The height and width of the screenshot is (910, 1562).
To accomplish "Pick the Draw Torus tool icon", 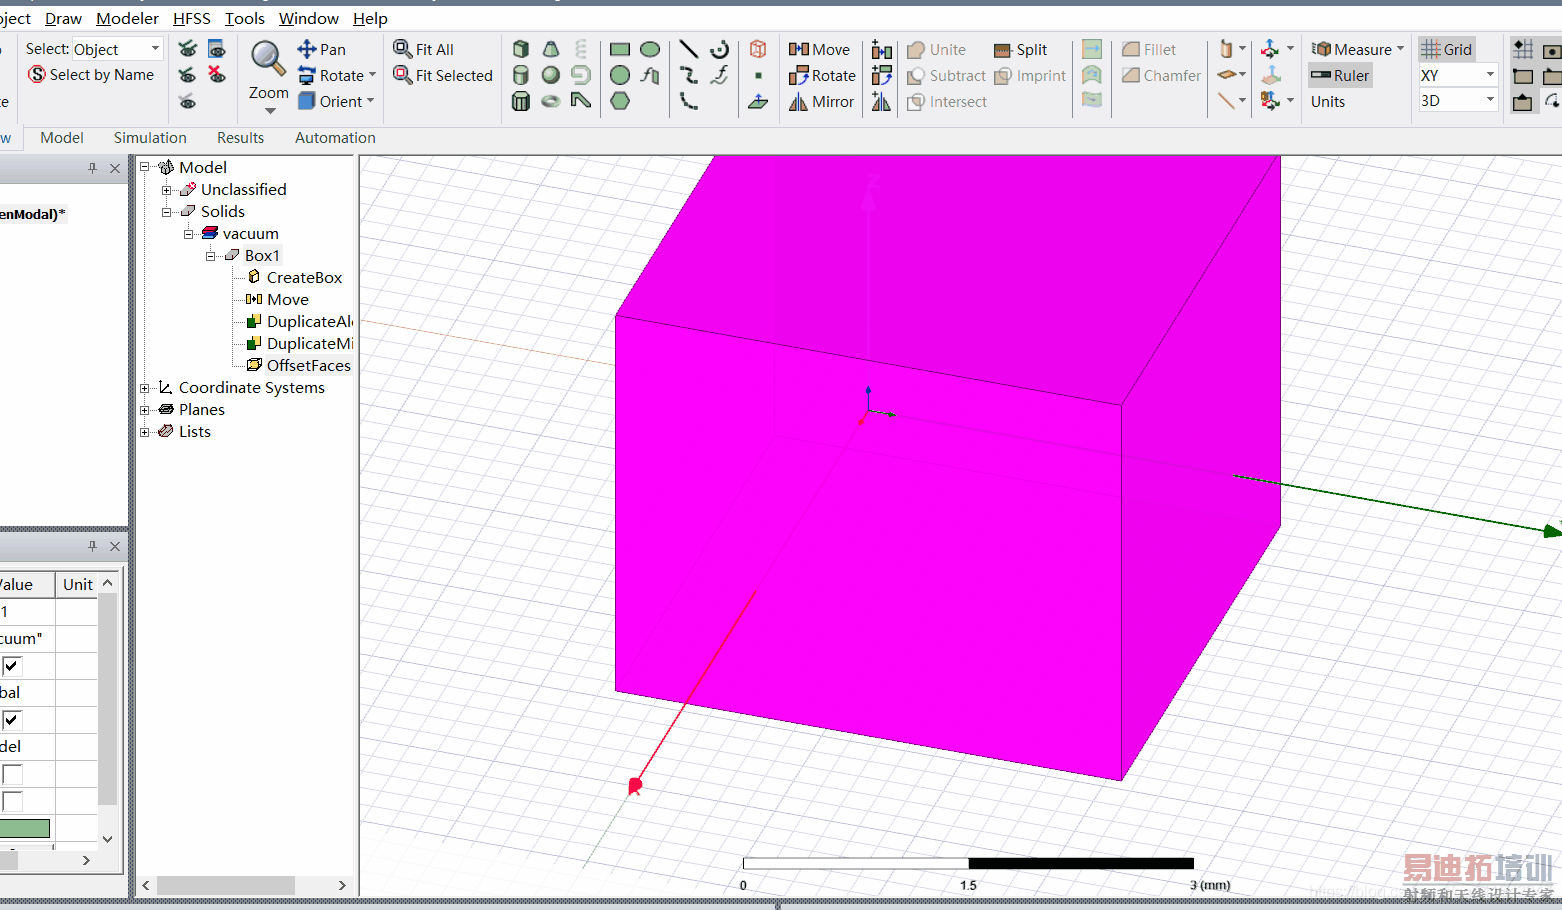I will click(550, 101).
